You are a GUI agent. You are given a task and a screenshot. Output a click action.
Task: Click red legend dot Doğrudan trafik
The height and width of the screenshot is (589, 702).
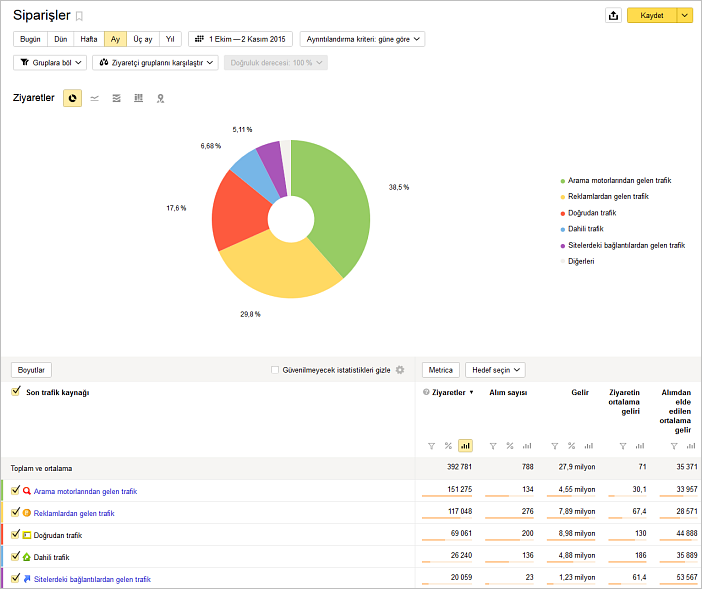pos(563,213)
